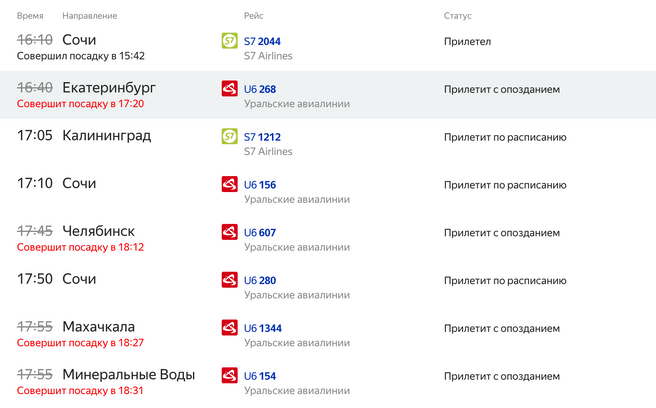Open flight U6 156 link

click(260, 185)
